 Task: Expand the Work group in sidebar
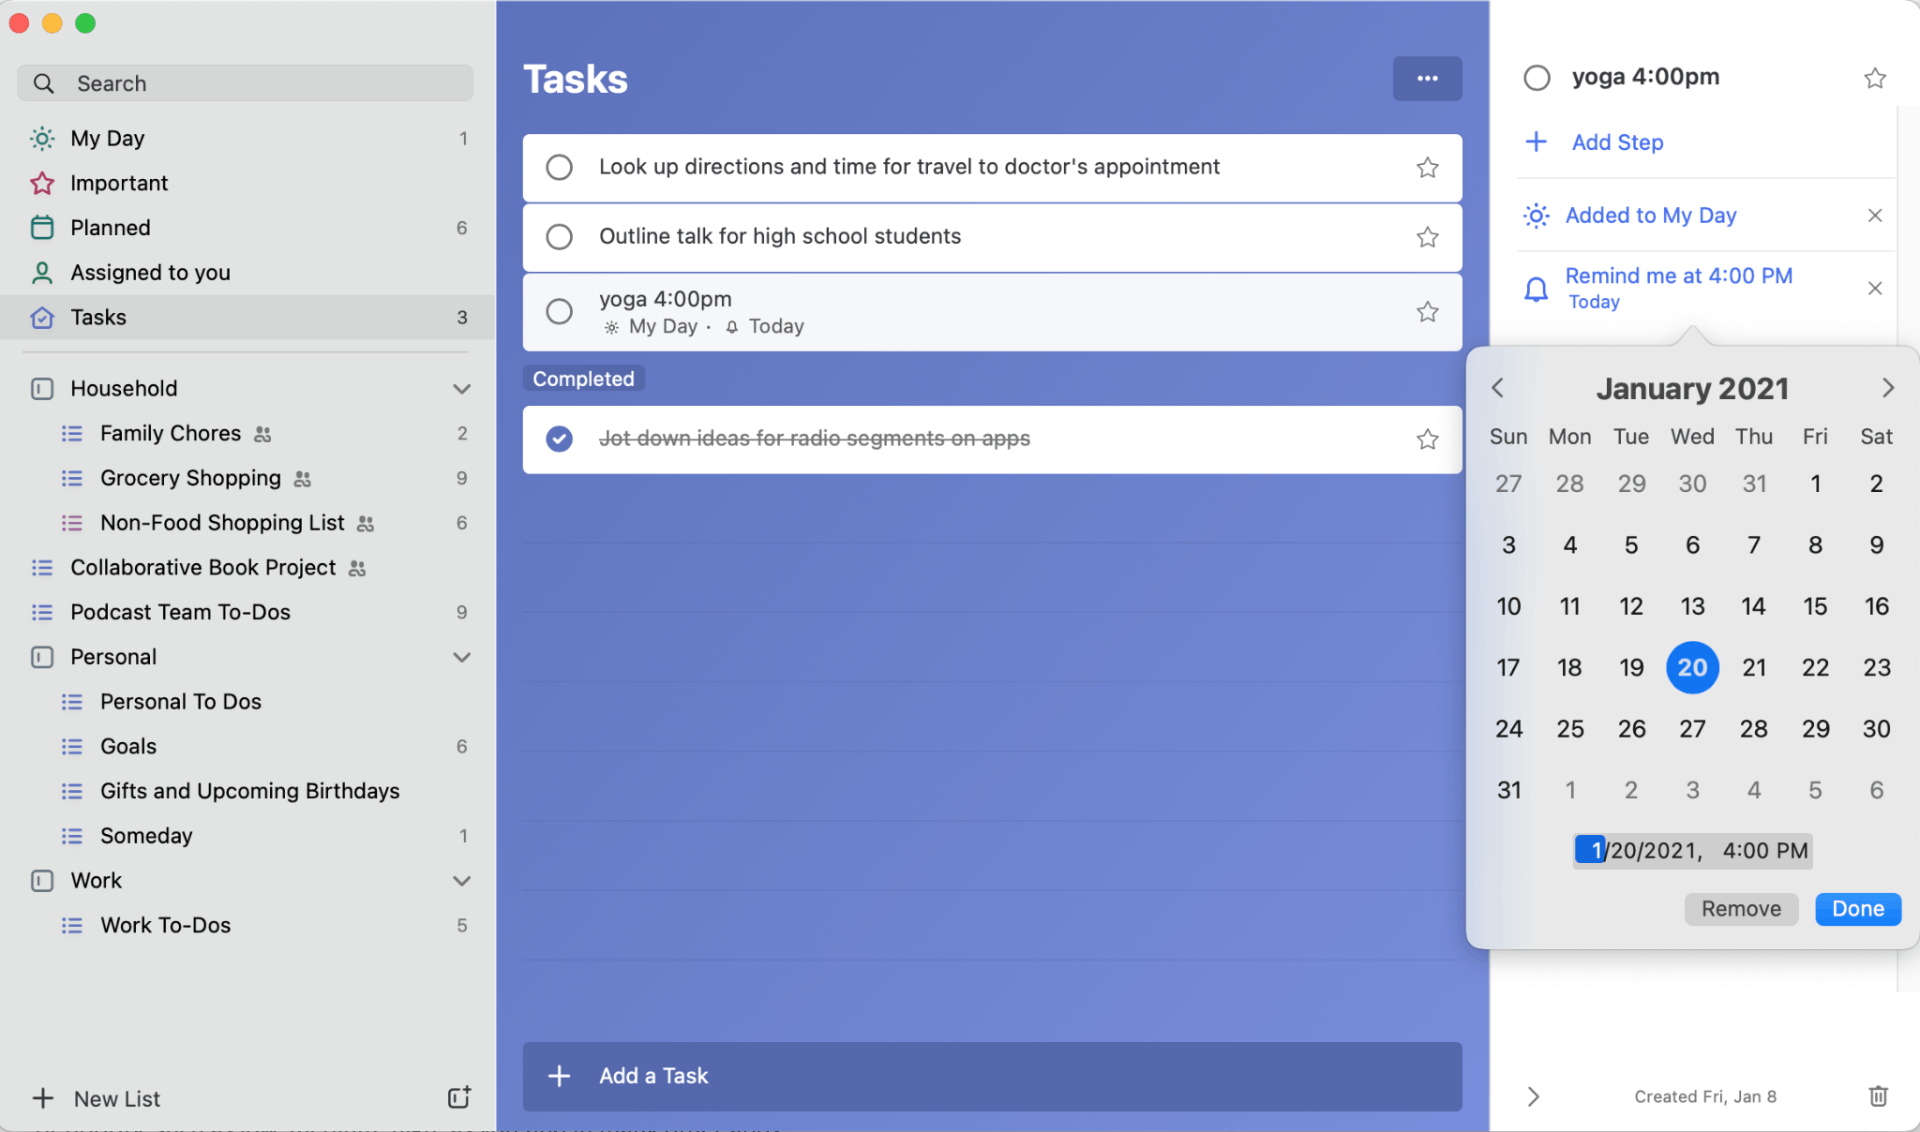458,880
